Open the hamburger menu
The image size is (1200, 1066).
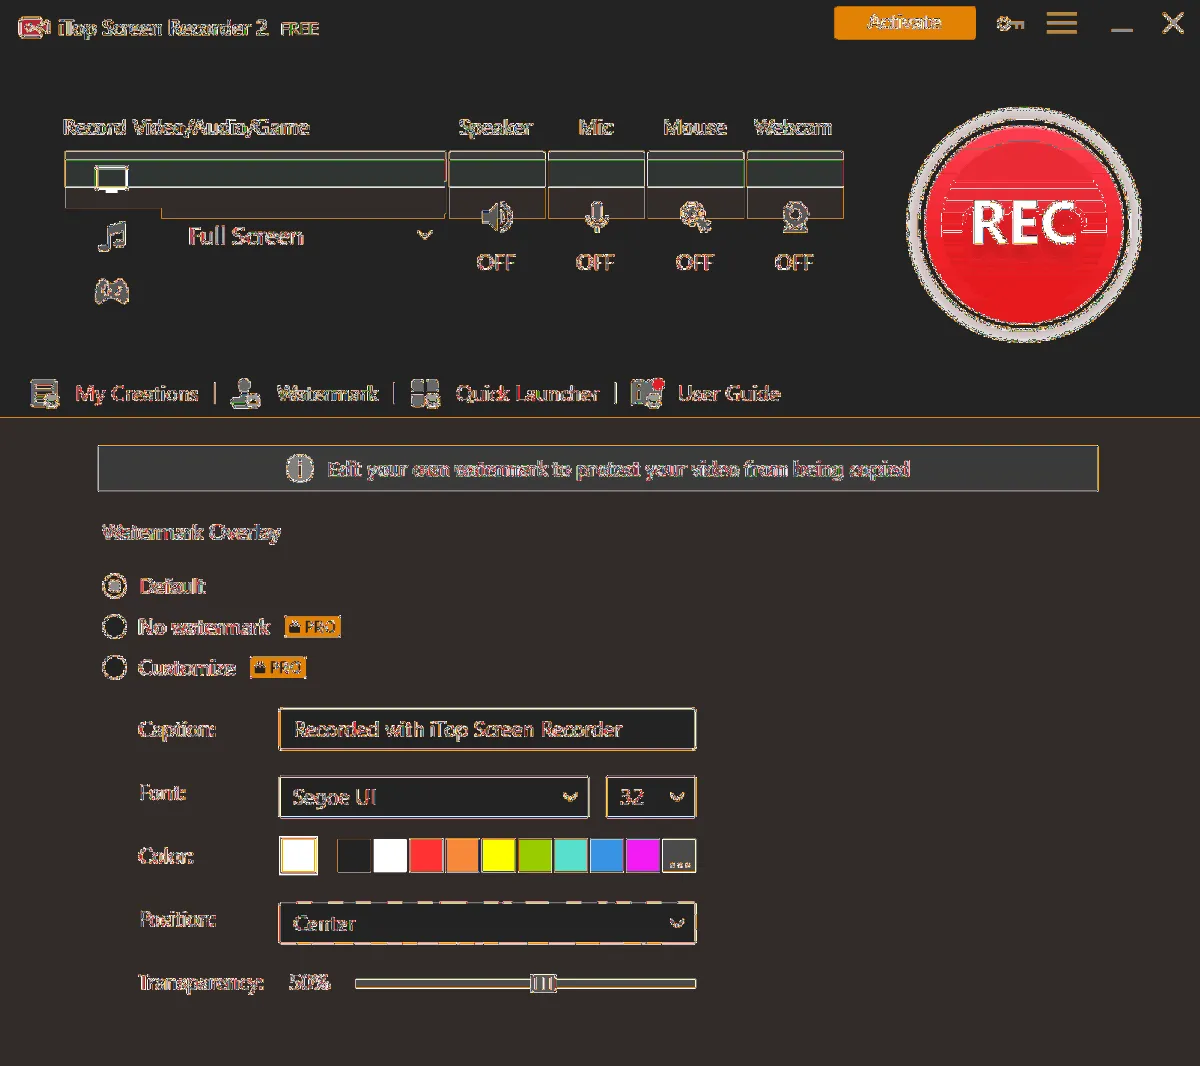(x=1062, y=23)
